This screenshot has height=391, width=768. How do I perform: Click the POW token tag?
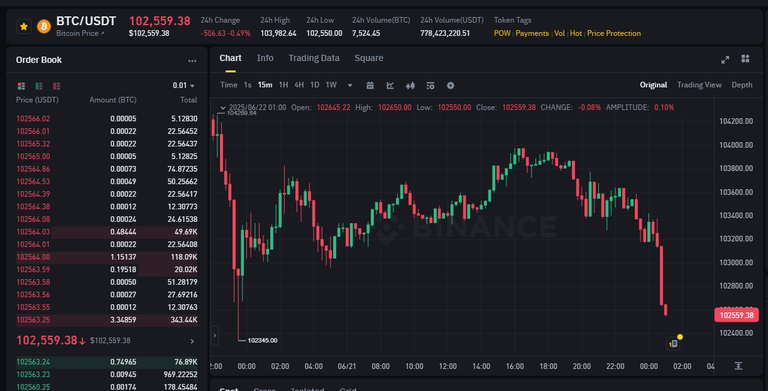coord(502,33)
